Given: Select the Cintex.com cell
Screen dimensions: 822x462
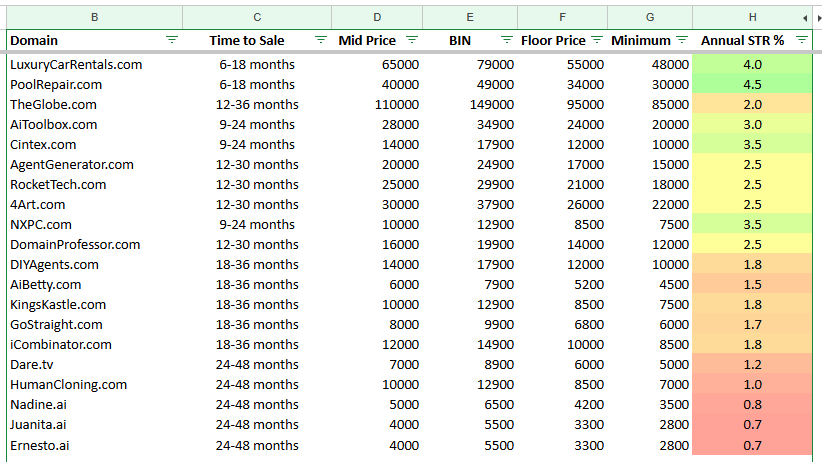Looking at the screenshot, I should 94,144.
